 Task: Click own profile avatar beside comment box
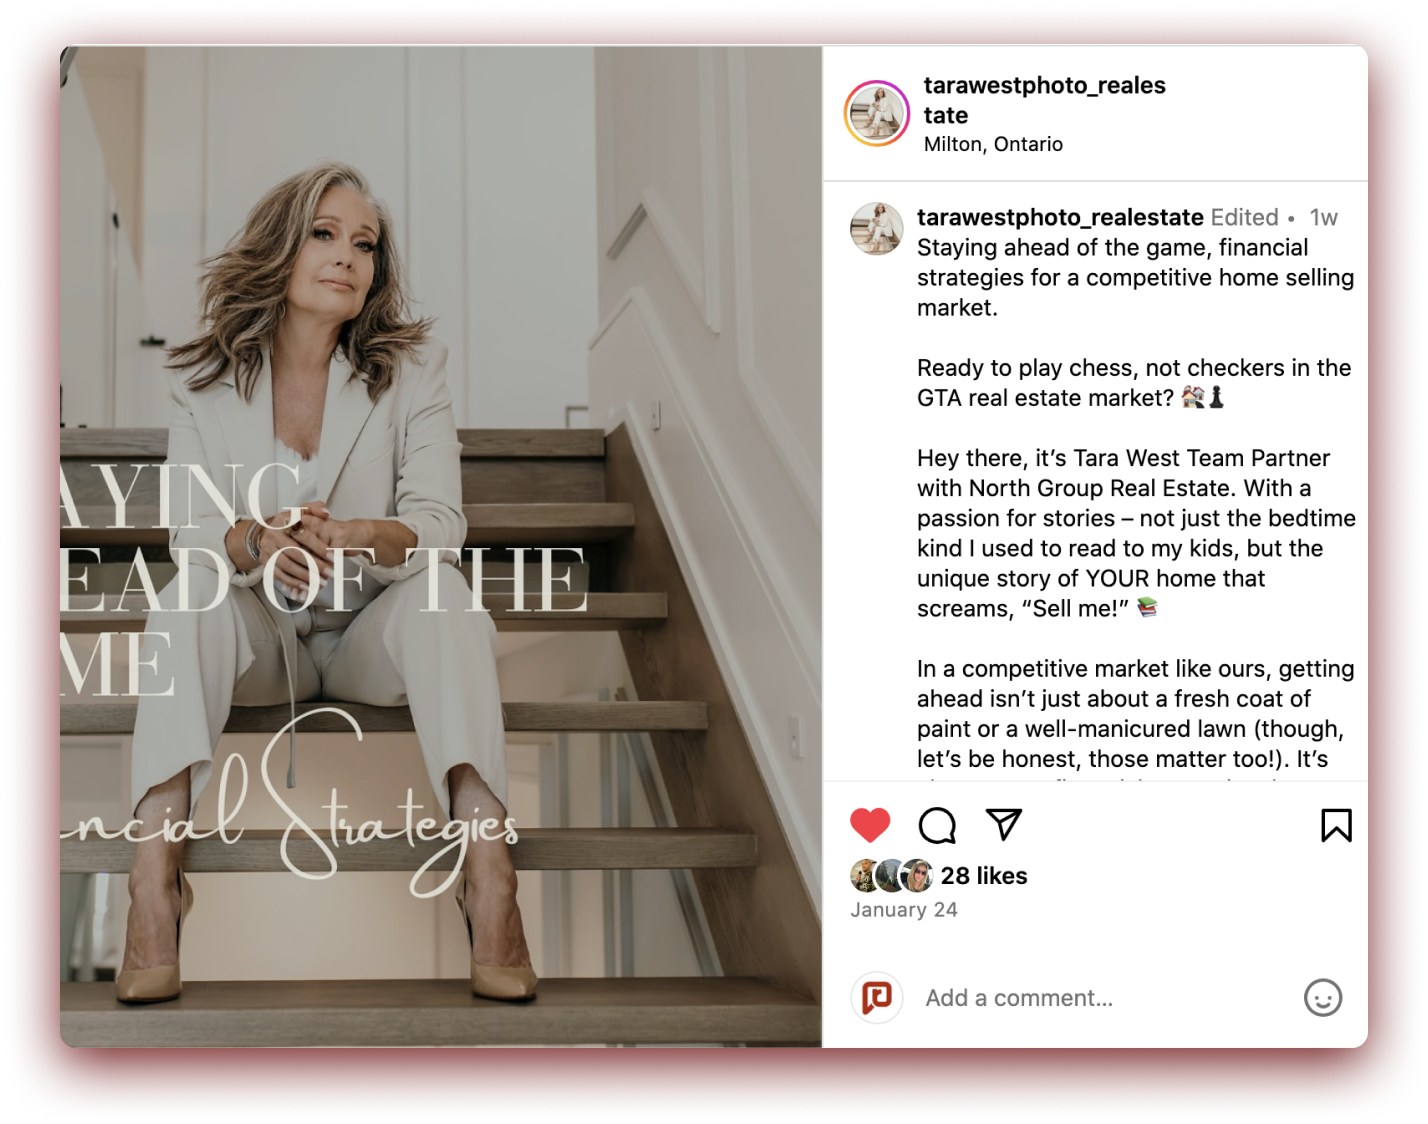877,997
